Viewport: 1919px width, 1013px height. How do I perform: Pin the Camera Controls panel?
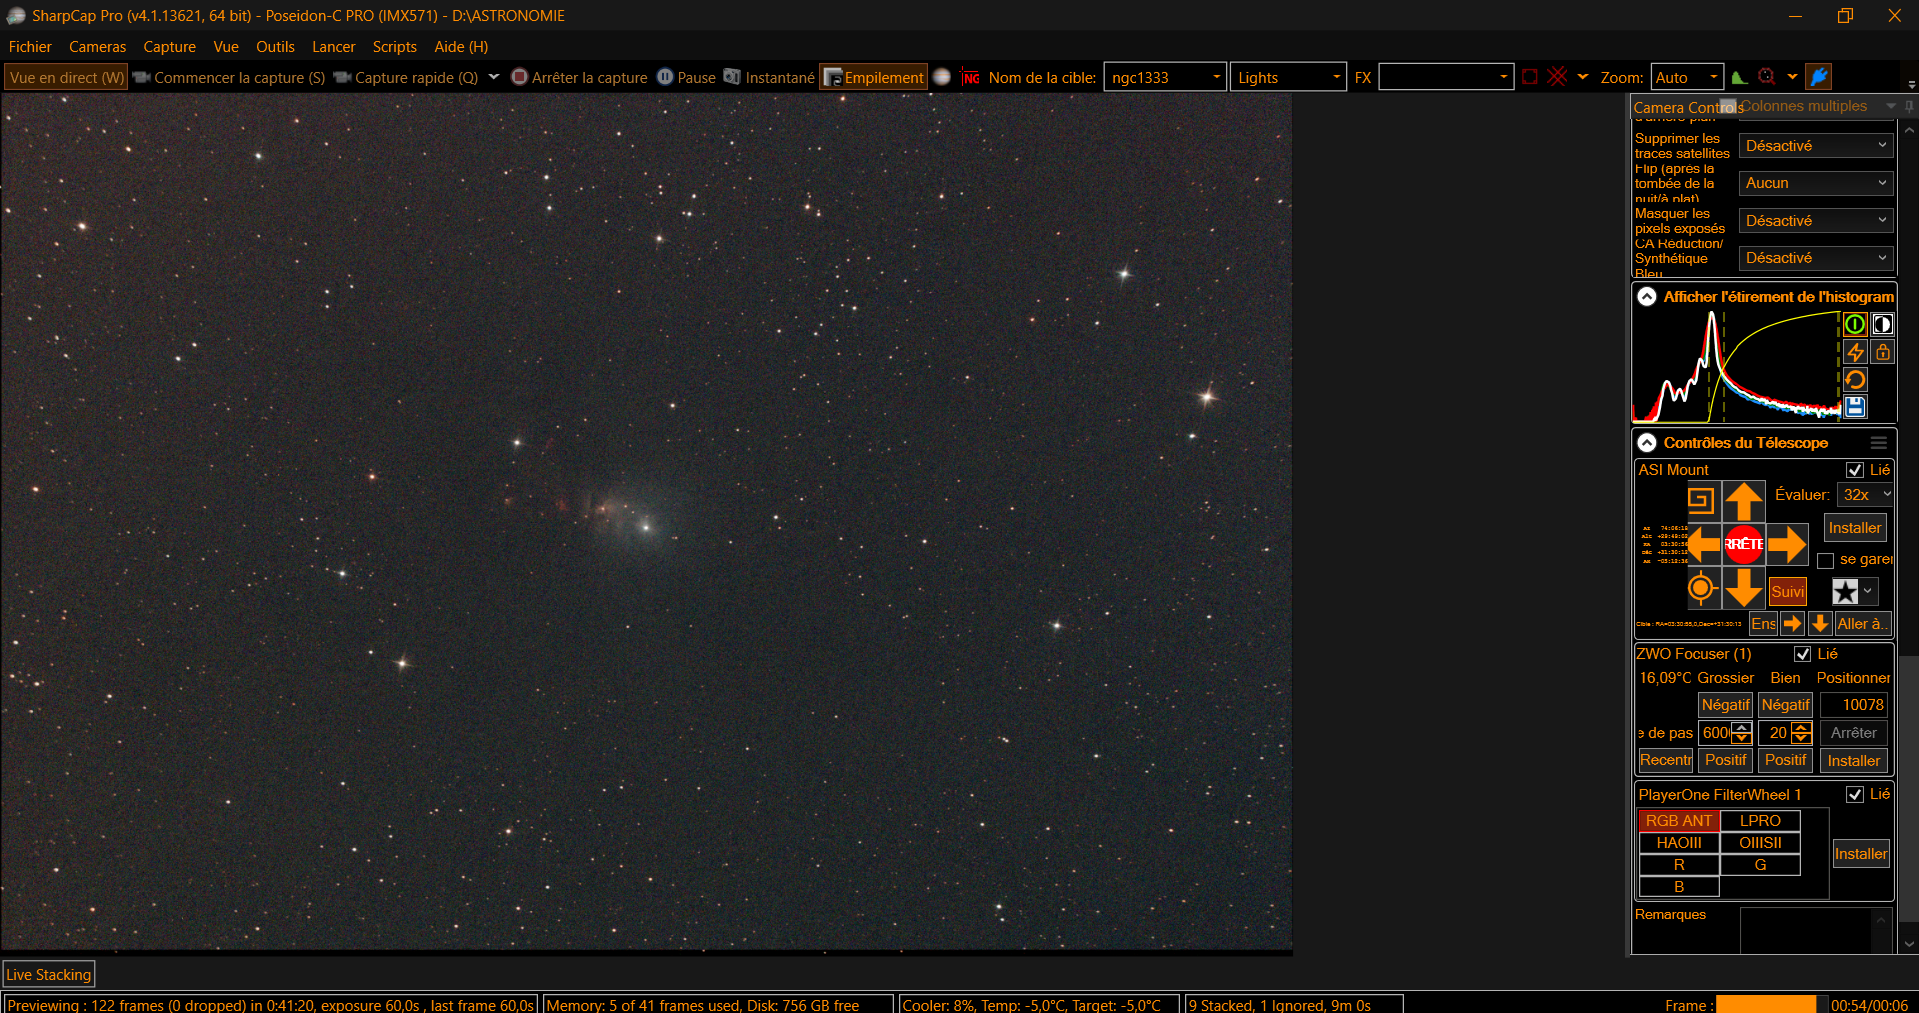pyautogui.click(x=1909, y=106)
